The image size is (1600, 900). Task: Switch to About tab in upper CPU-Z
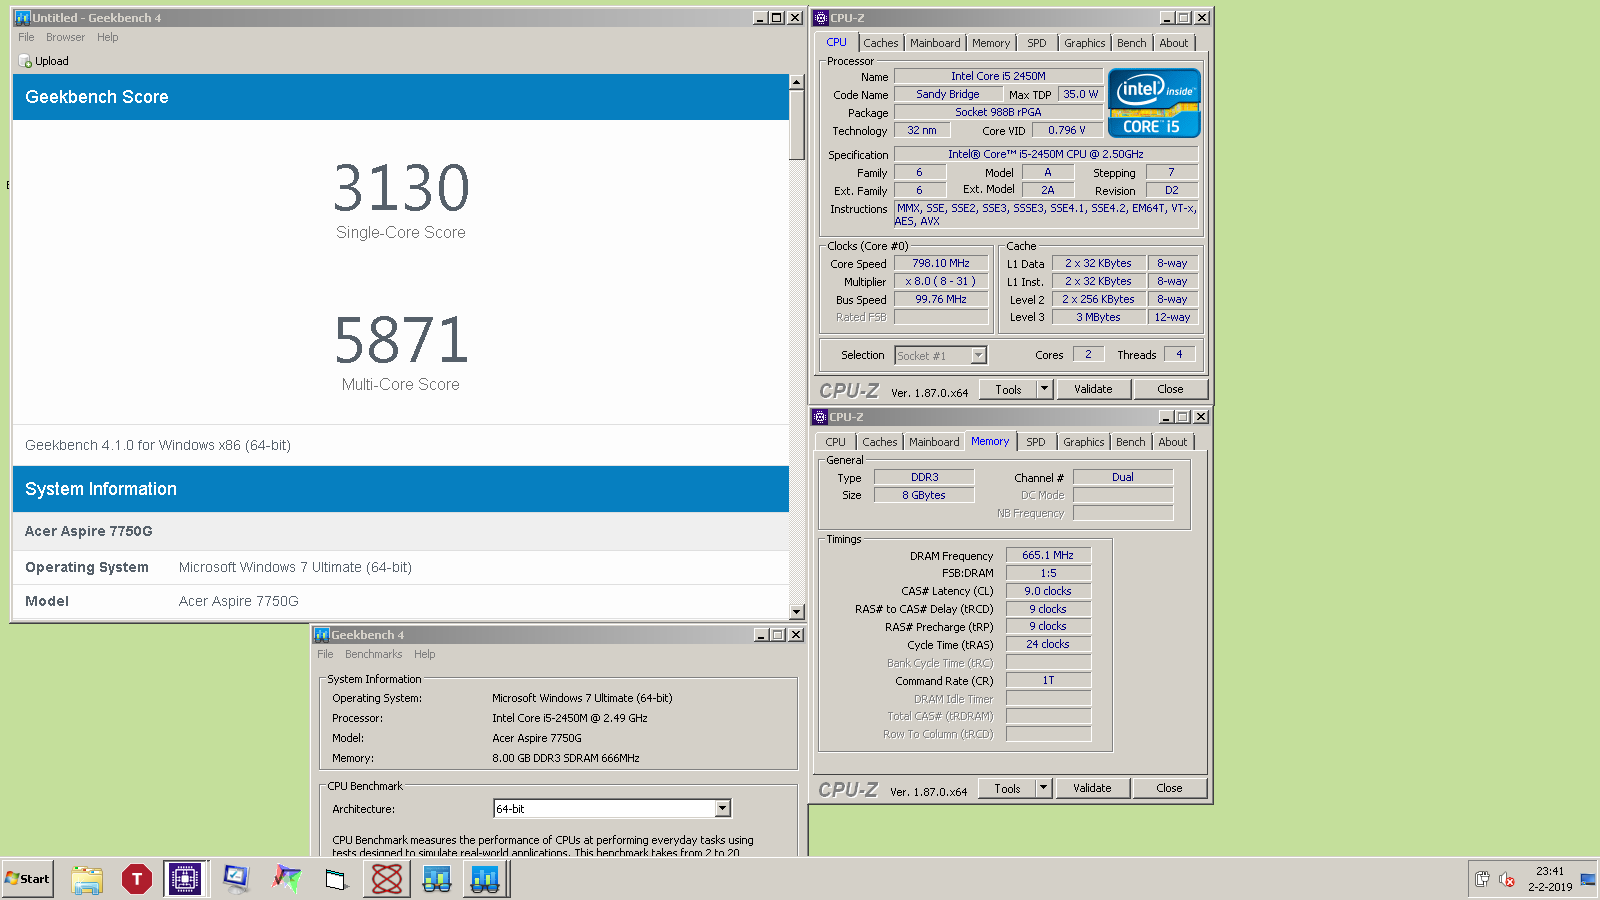pyautogui.click(x=1174, y=43)
